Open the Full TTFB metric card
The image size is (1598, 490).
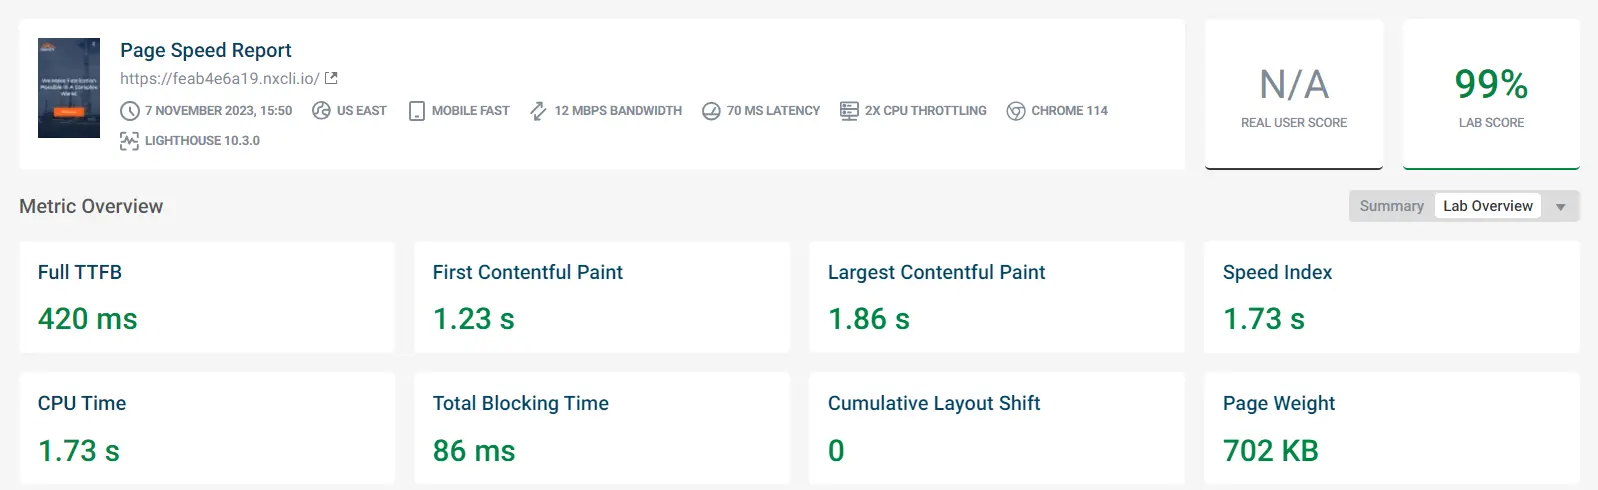click(x=206, y=297)
